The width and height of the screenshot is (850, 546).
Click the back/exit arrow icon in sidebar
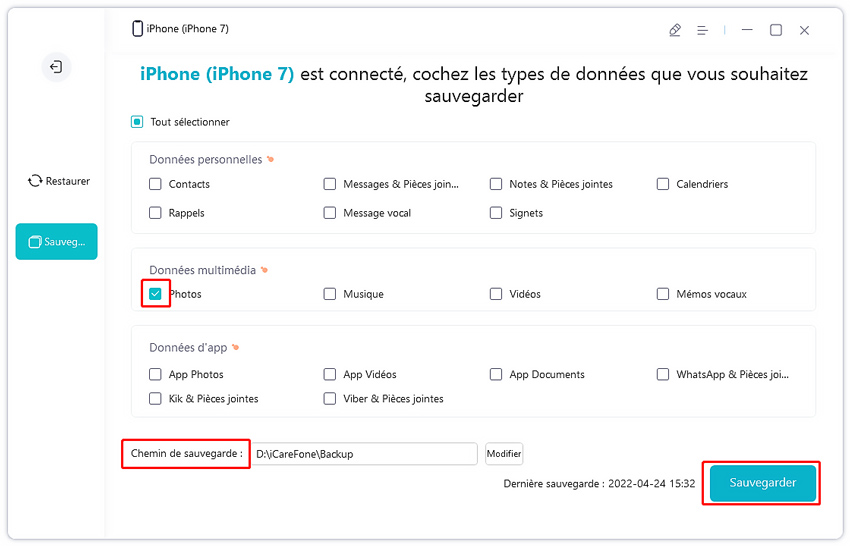click(x=56, y=67)
